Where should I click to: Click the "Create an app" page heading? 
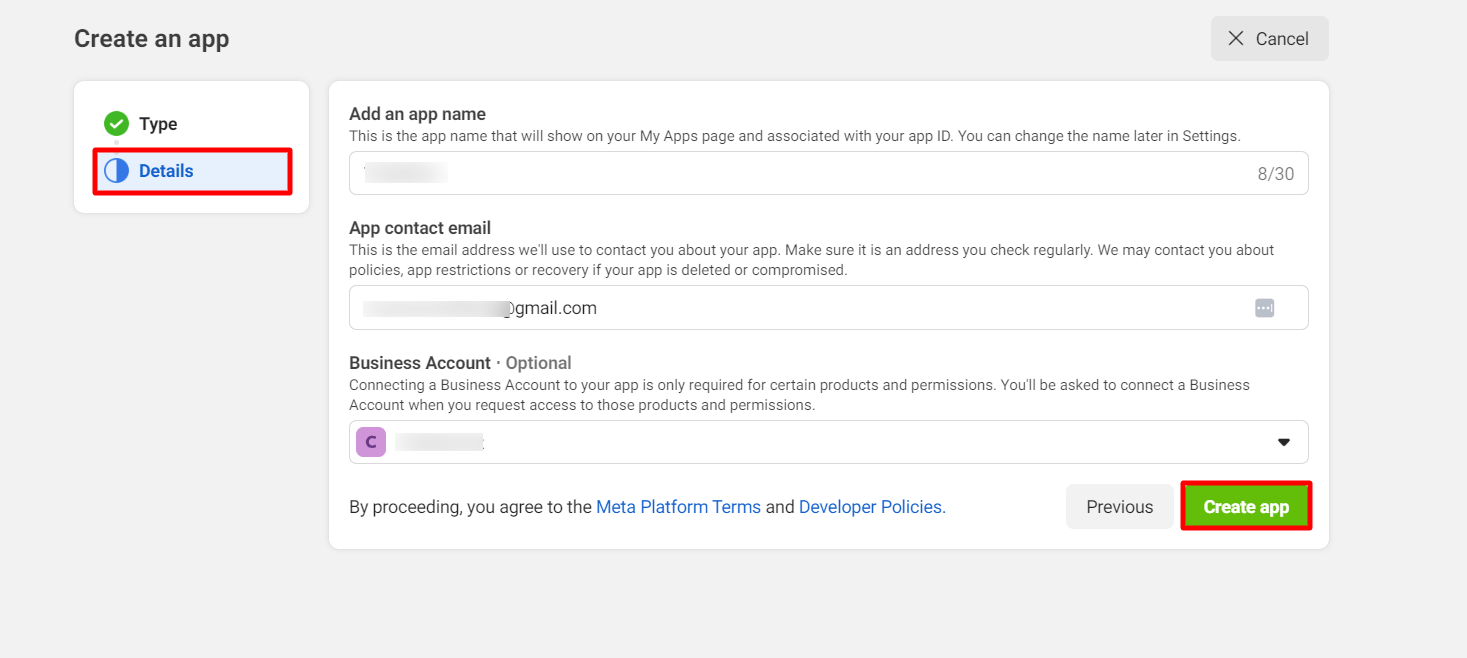coord(152,39)
